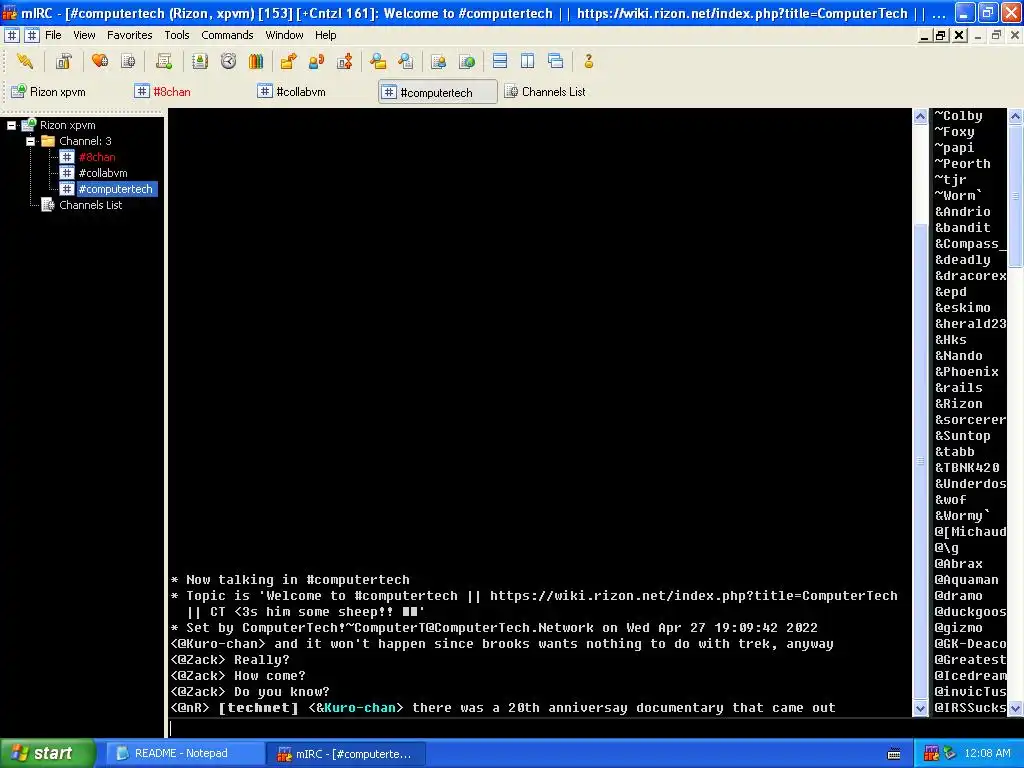Open the Commands menu
The image size is (1024, 768).
pyautogui.click(x=227, y=35)
